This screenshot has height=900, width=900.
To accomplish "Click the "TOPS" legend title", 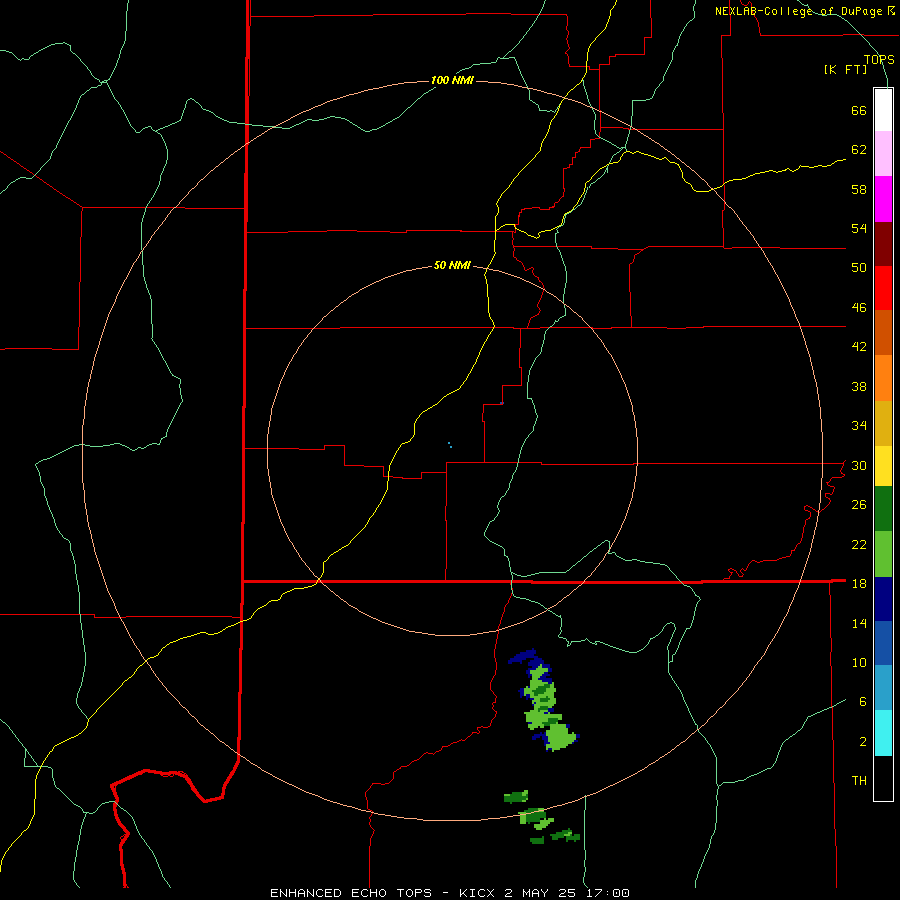I will (x=879, y=60).
